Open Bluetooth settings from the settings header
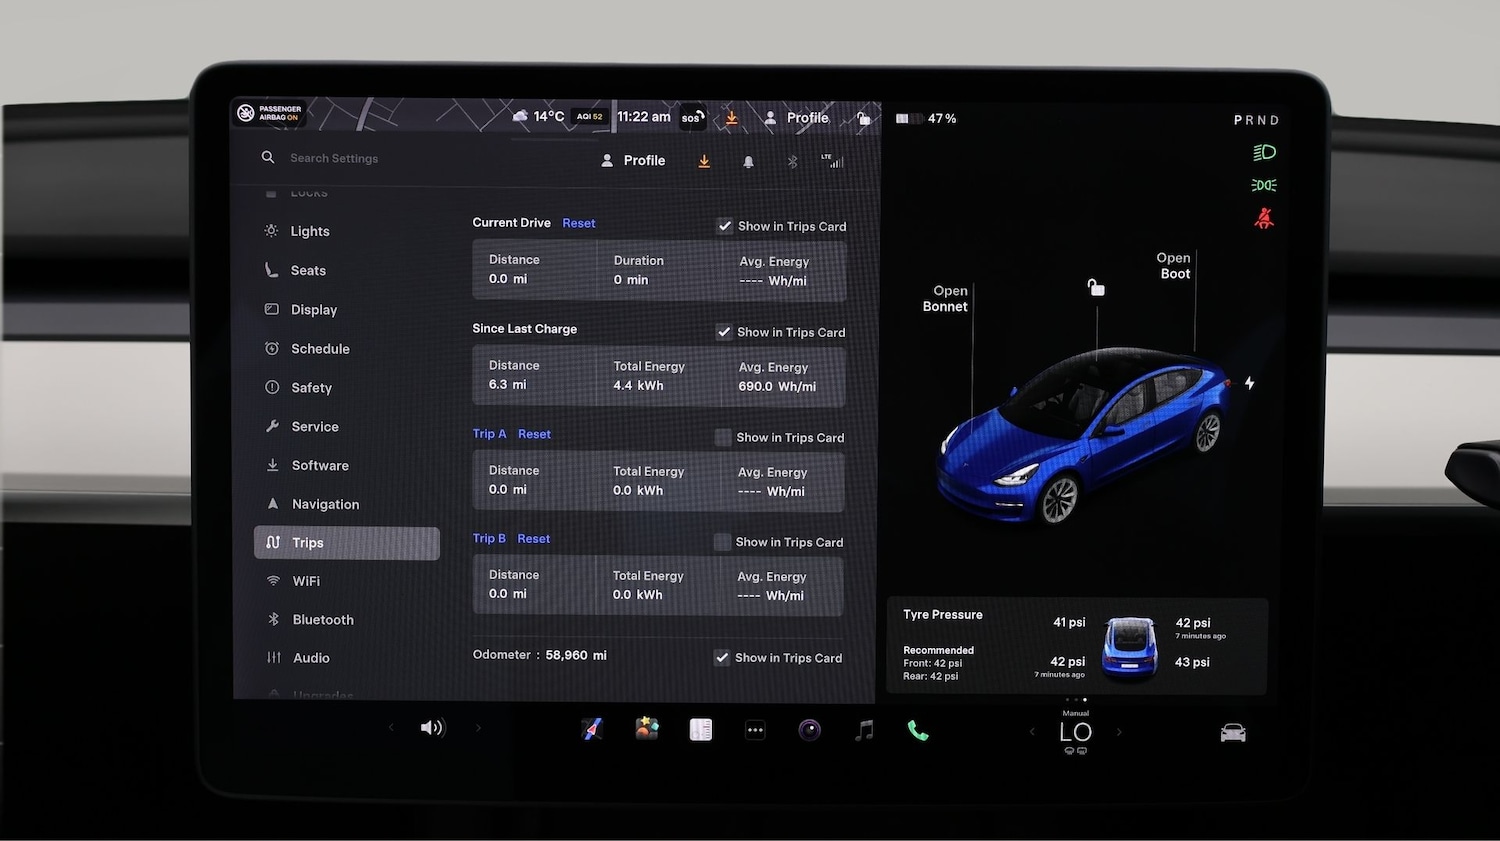Viewport: 1500px width, 841px height. click(791, 160)
